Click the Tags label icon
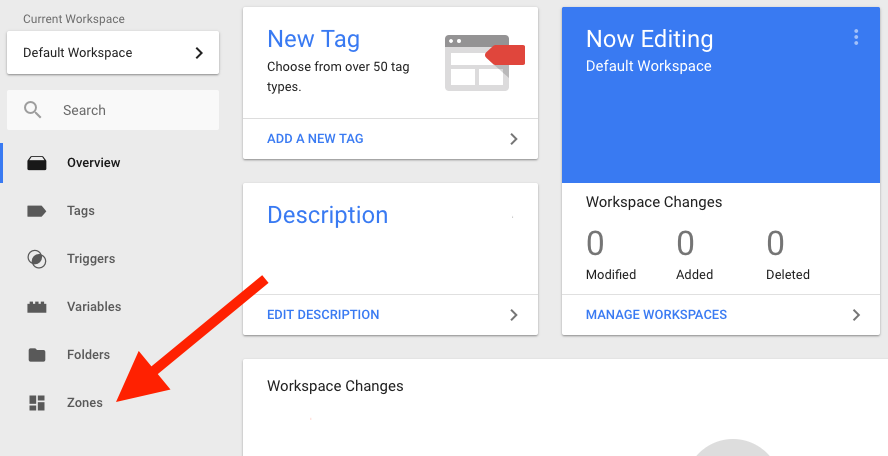This screenshot has height=456, width=888. [37, 211]
